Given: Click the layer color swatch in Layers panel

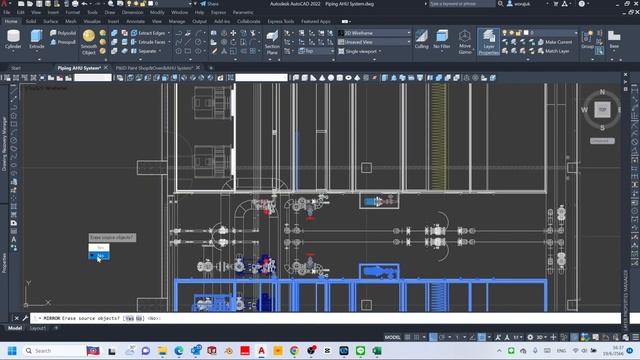Looking at the screenshot, I should tap(526, 33).
